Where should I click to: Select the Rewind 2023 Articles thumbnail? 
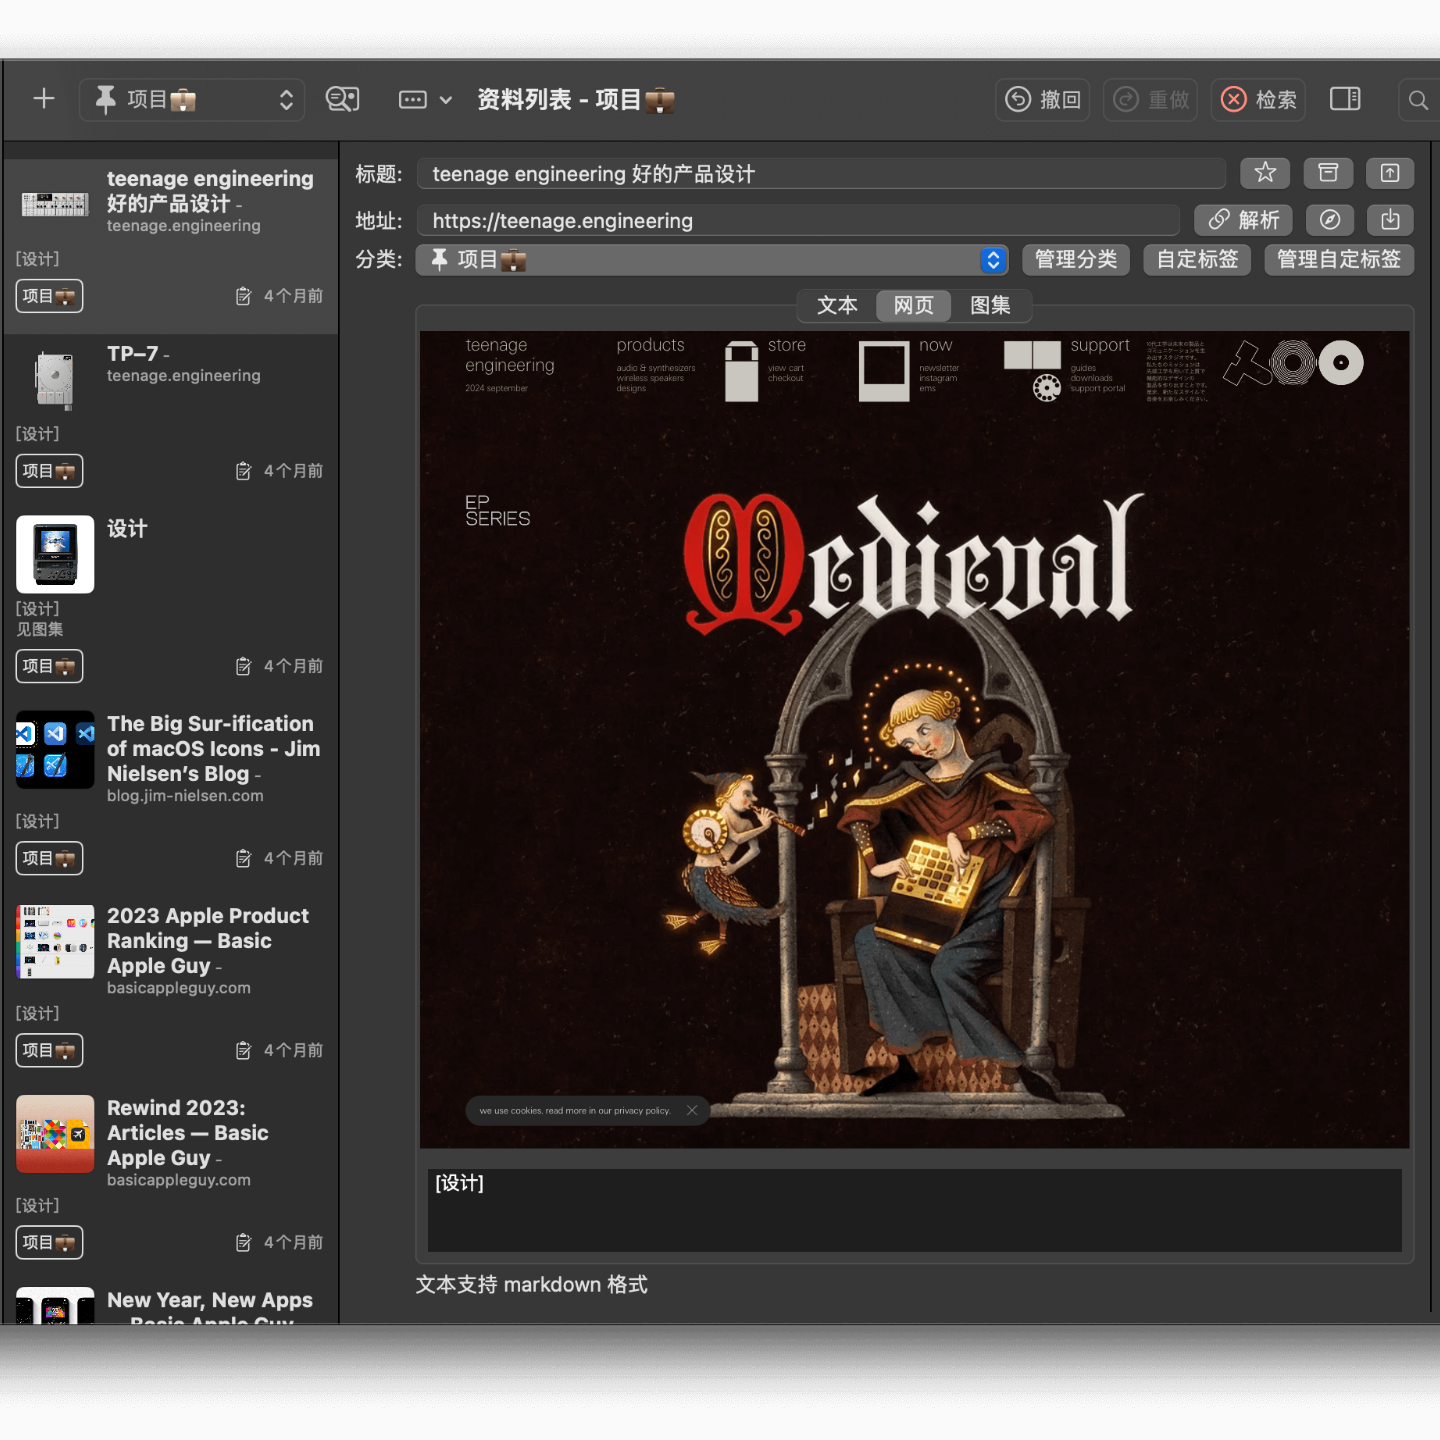point(55,1134)
